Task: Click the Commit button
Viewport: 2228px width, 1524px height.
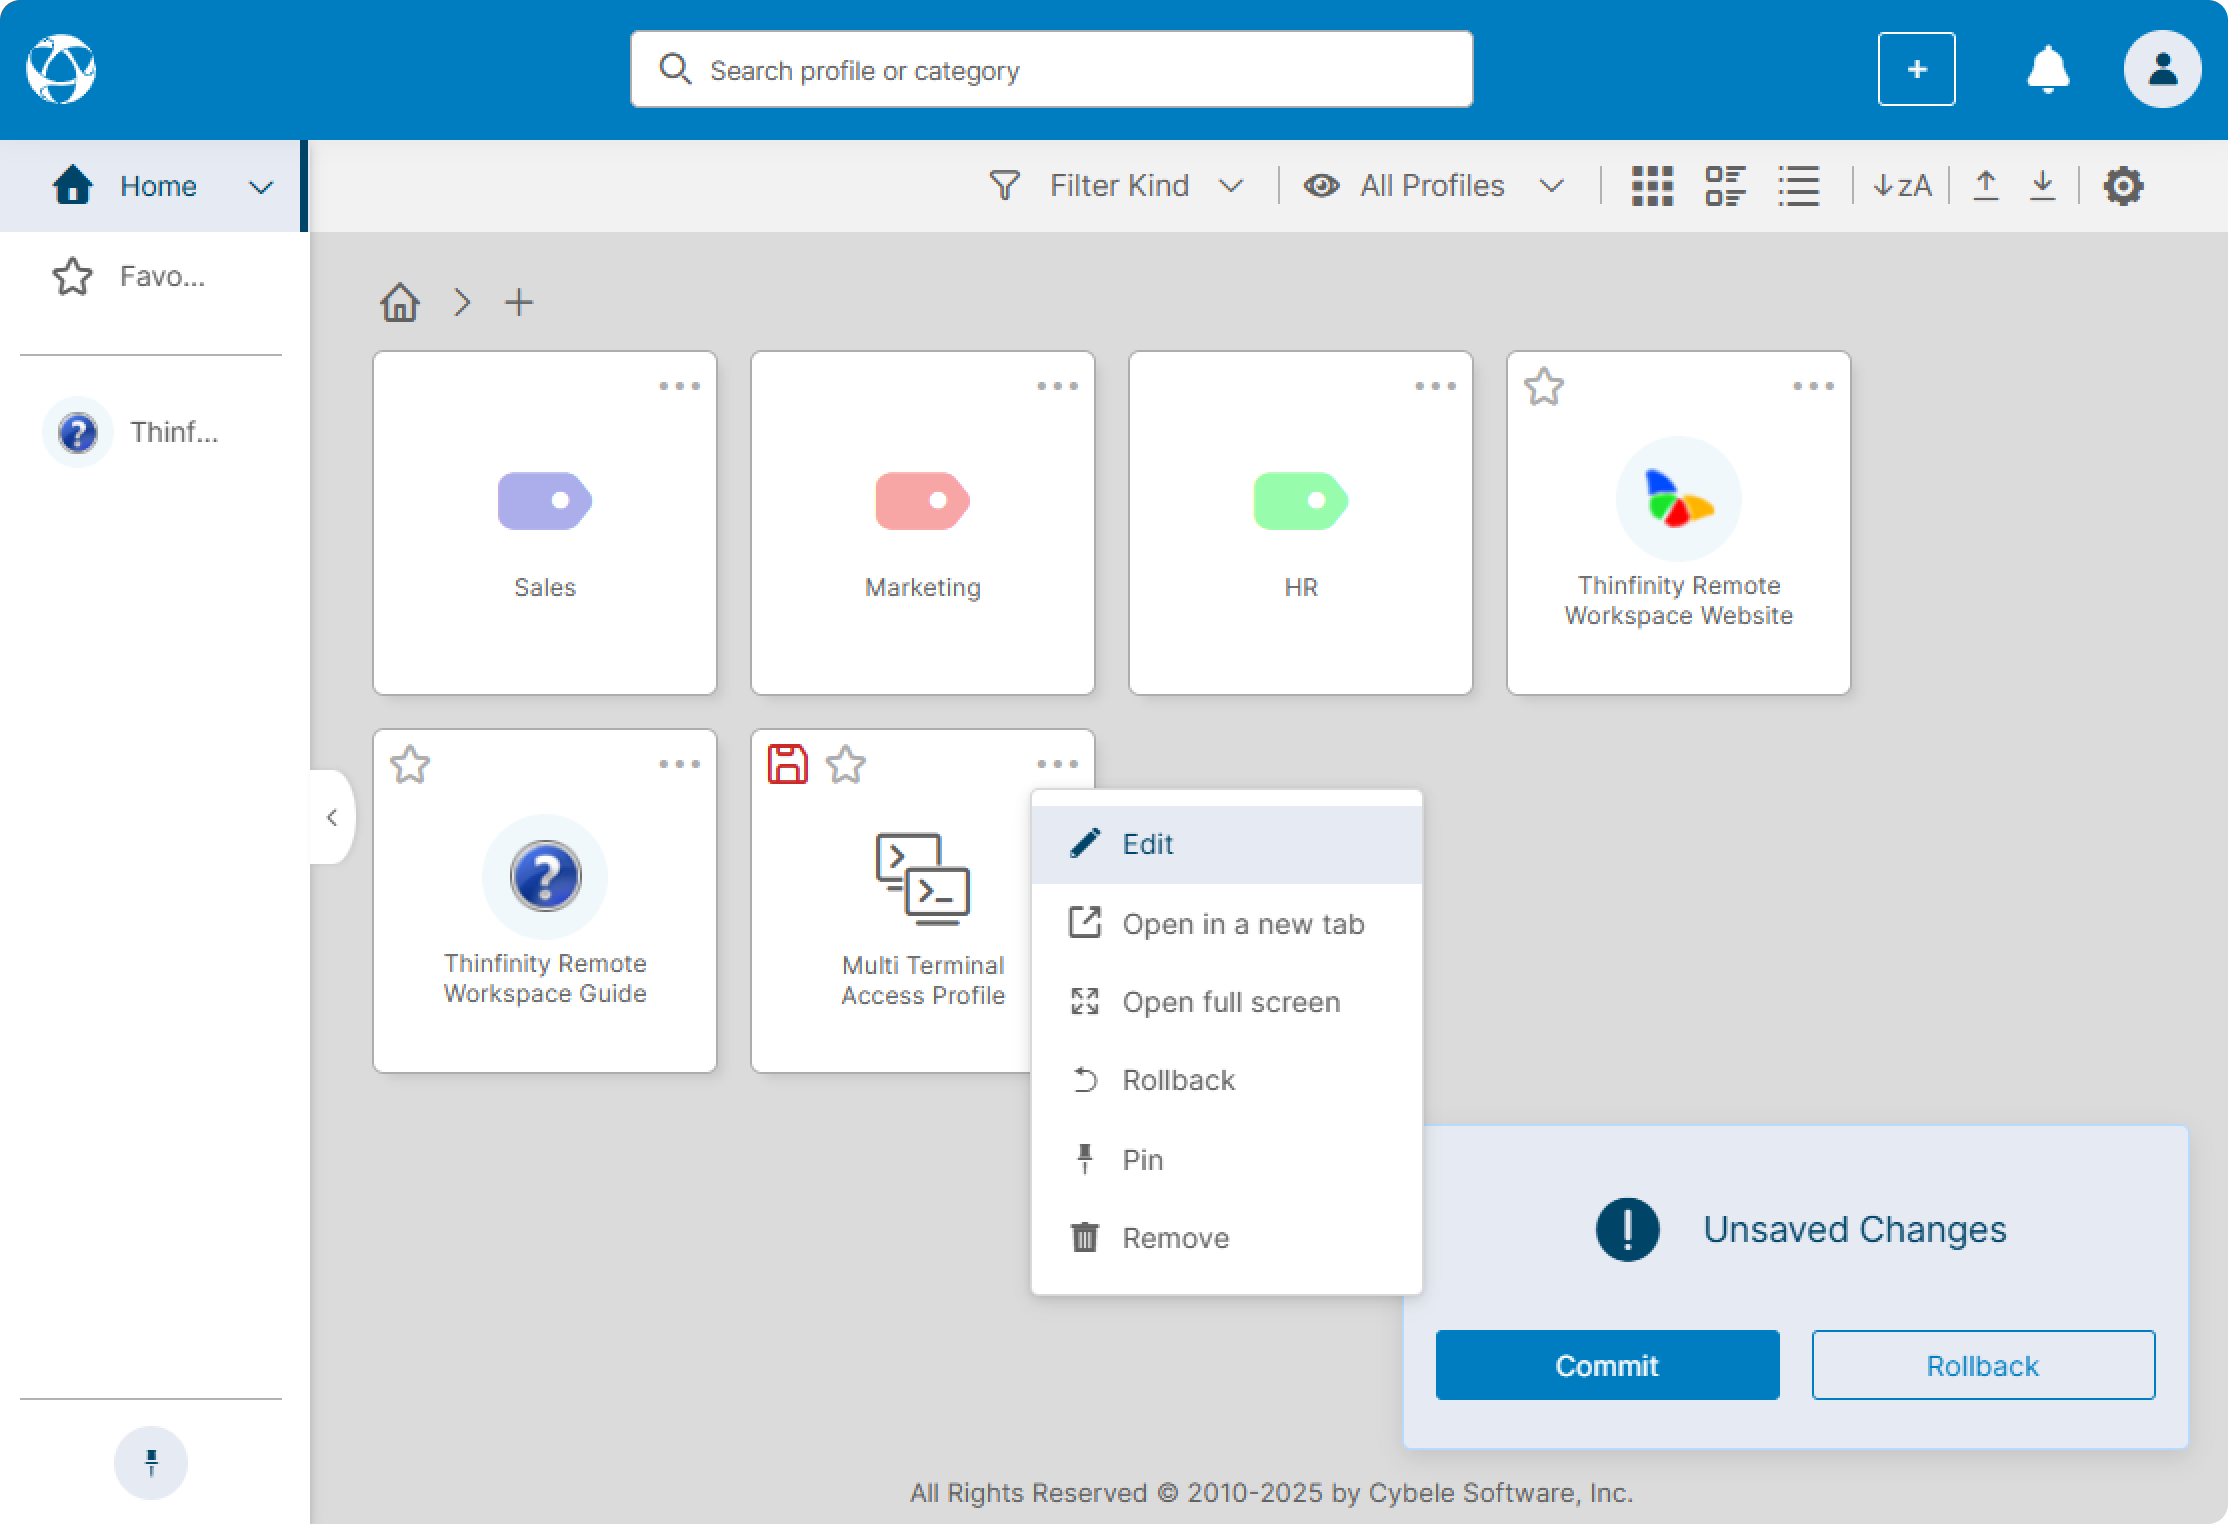Action: click(x=1607, y=1365)
